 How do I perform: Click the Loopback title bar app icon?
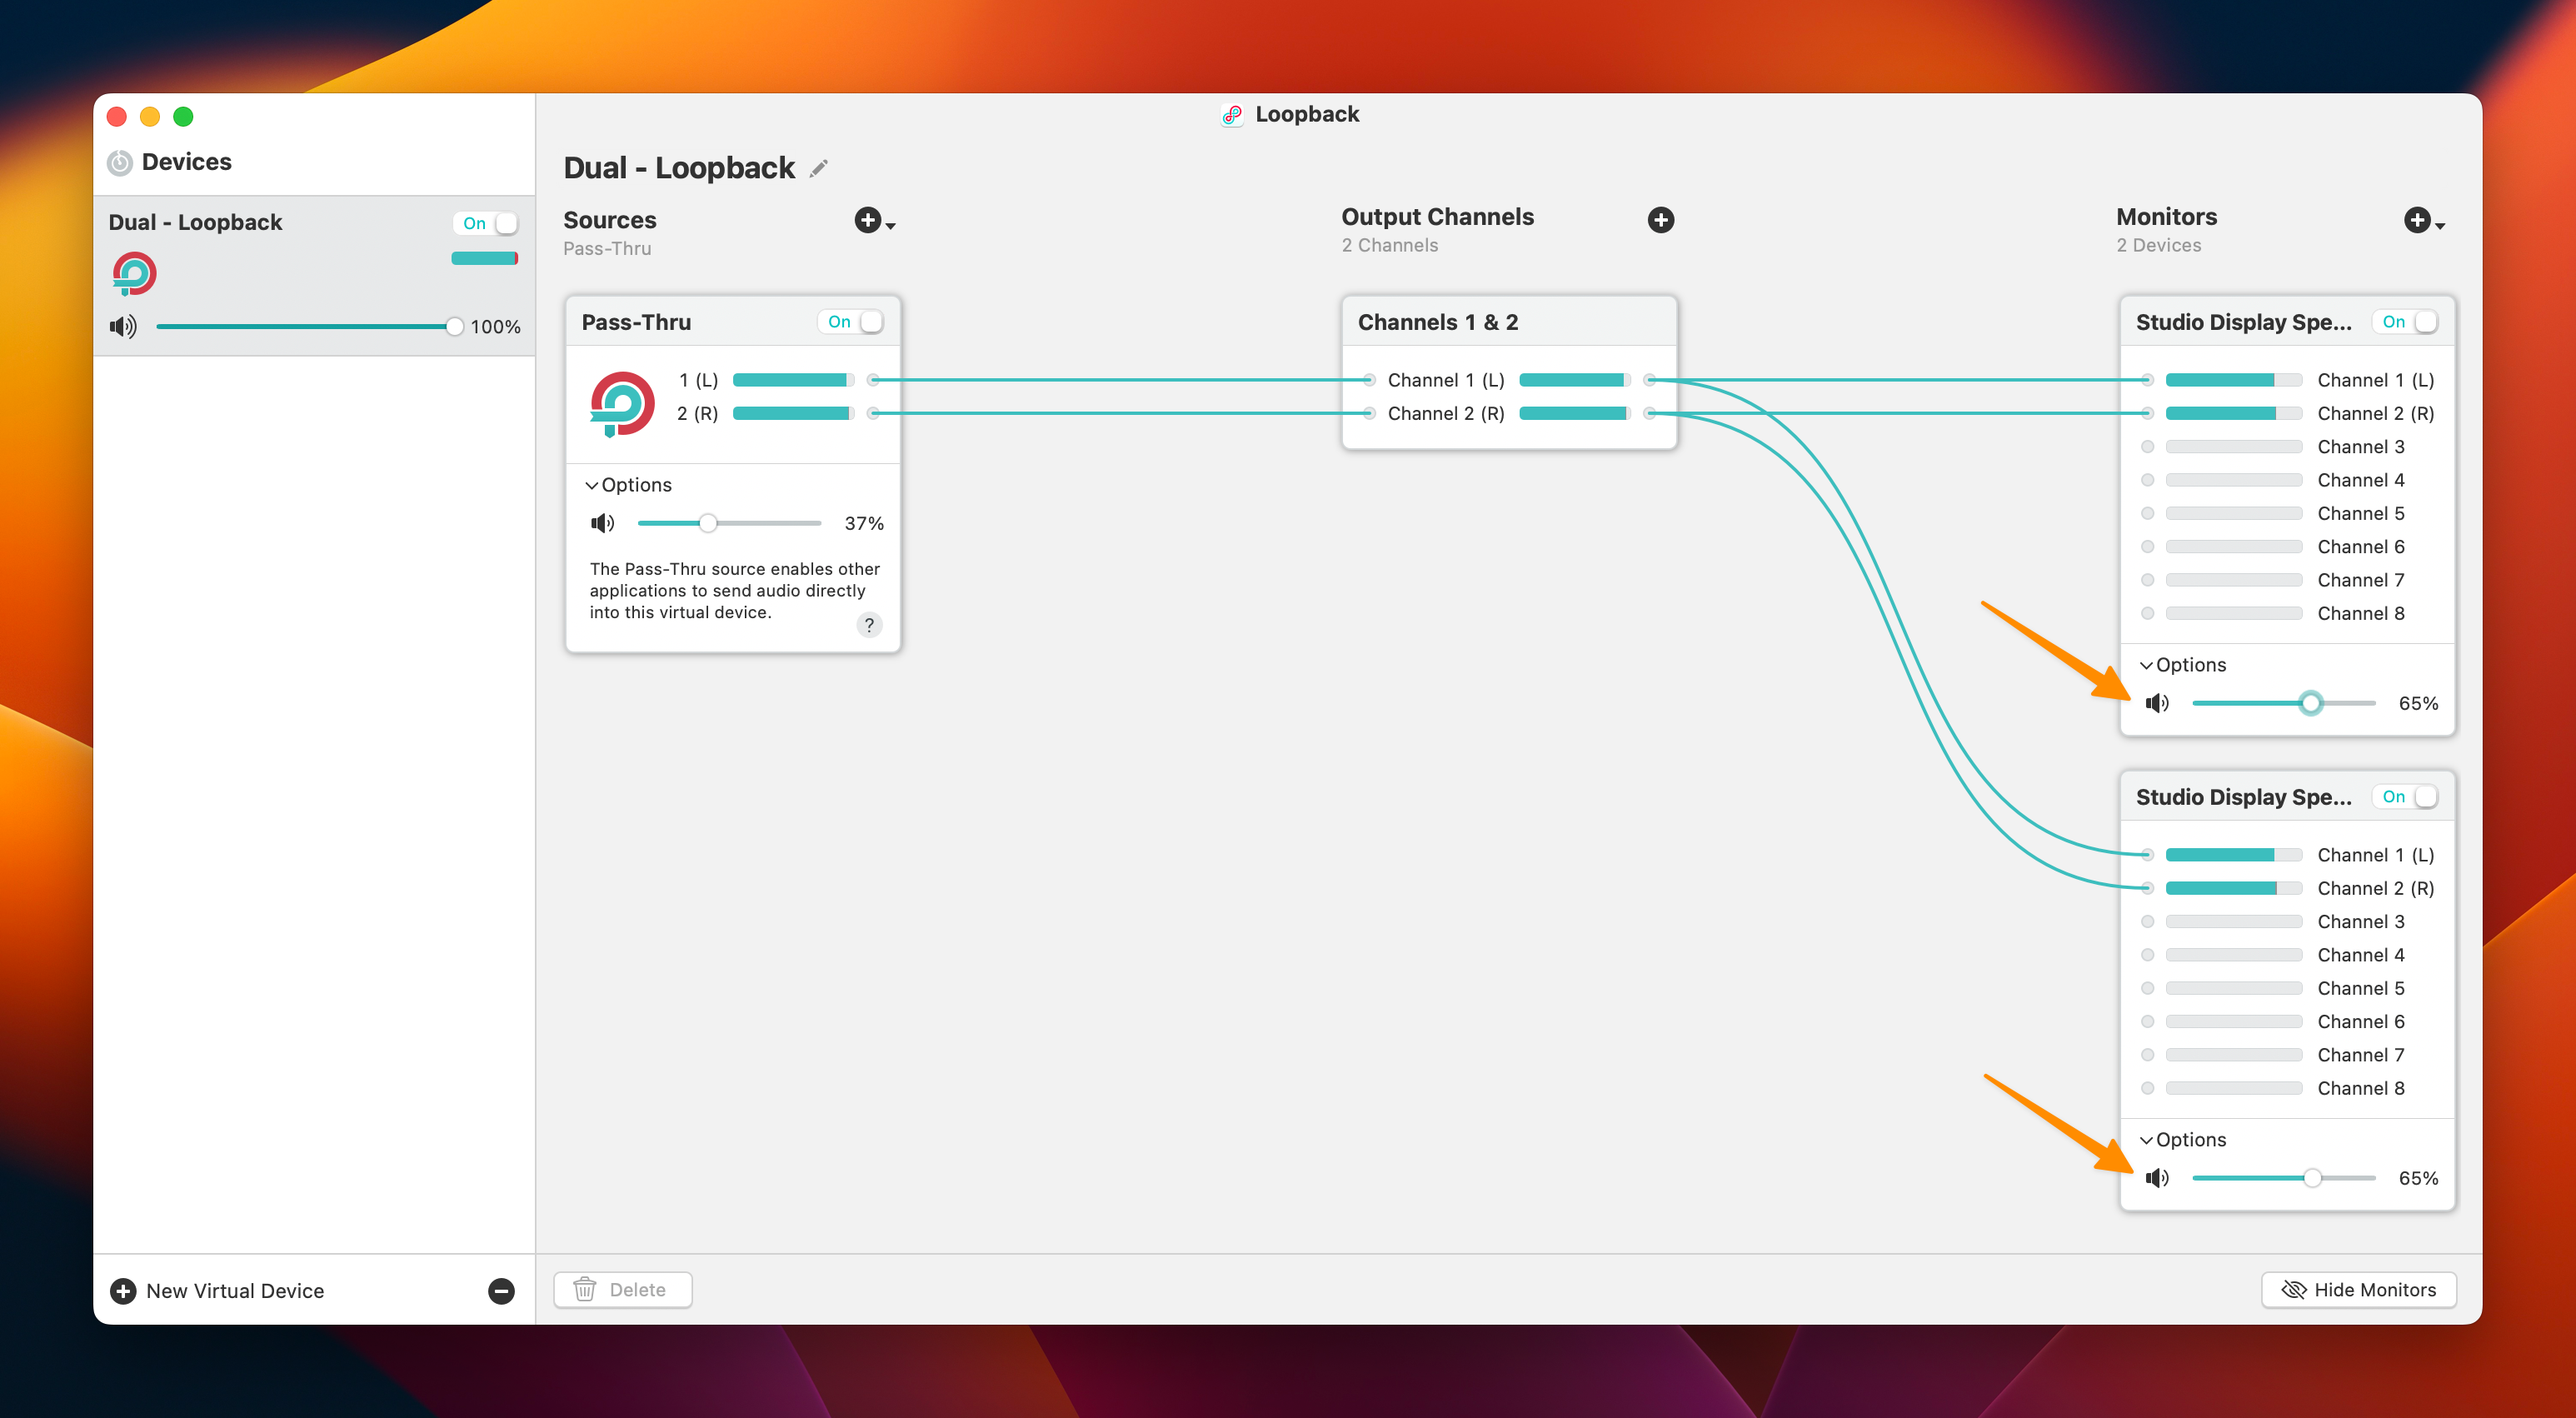[x=1233, y=115]
